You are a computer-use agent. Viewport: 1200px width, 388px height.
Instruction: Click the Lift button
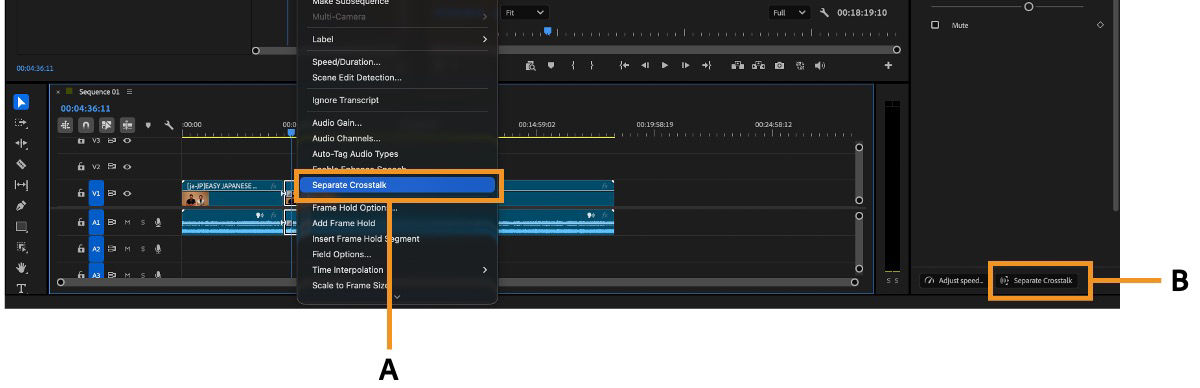pyautogui.click(x=737, y=65)
